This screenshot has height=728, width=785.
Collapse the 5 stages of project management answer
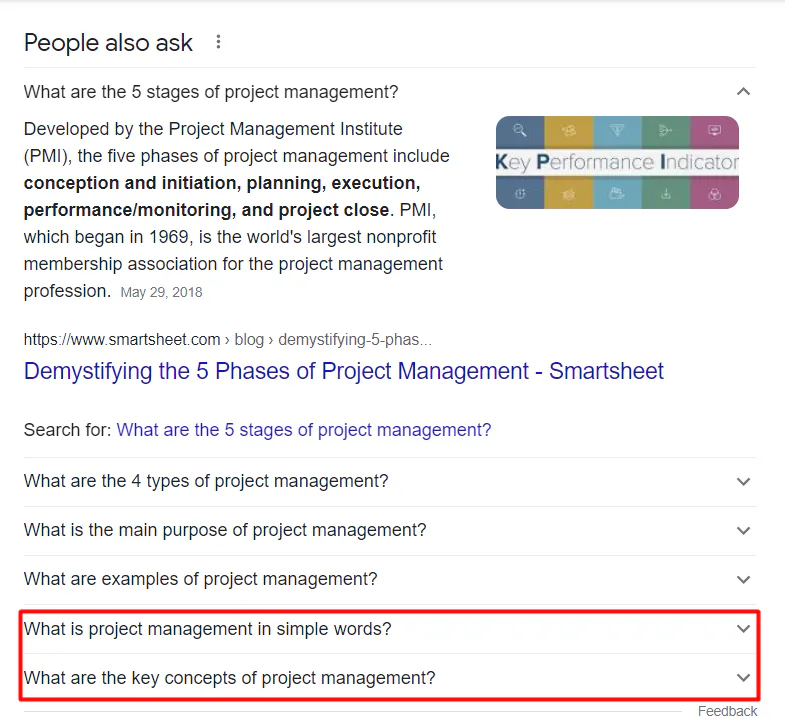coord(743,92)
